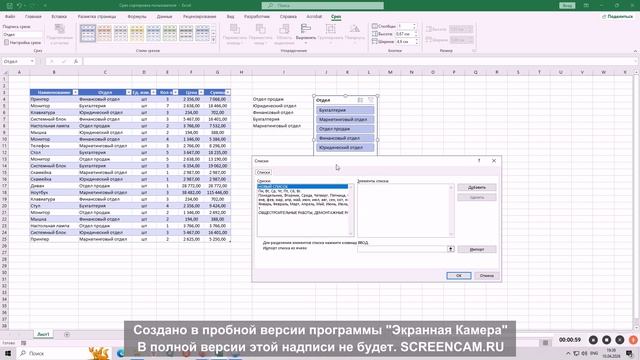The image size is (640, 360).
Task: Open the Align dropdown arrow
Action: [306, 42]
